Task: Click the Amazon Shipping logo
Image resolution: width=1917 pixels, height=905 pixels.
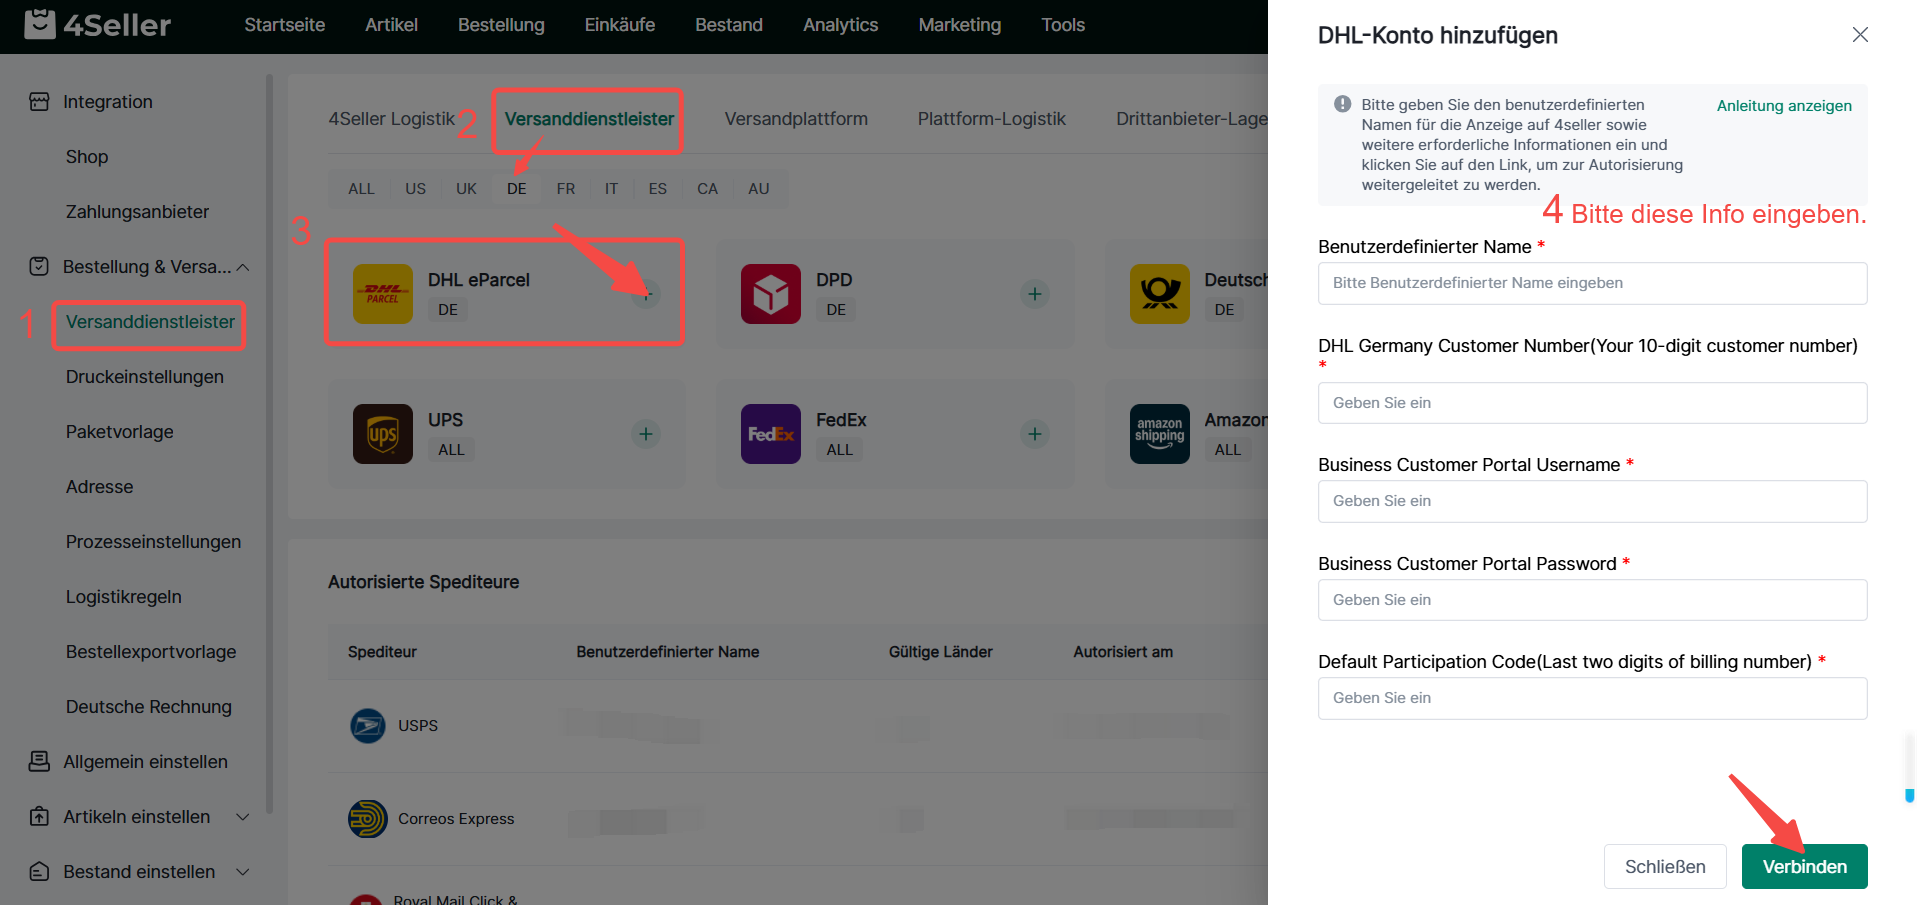Action: (1159, 434)
